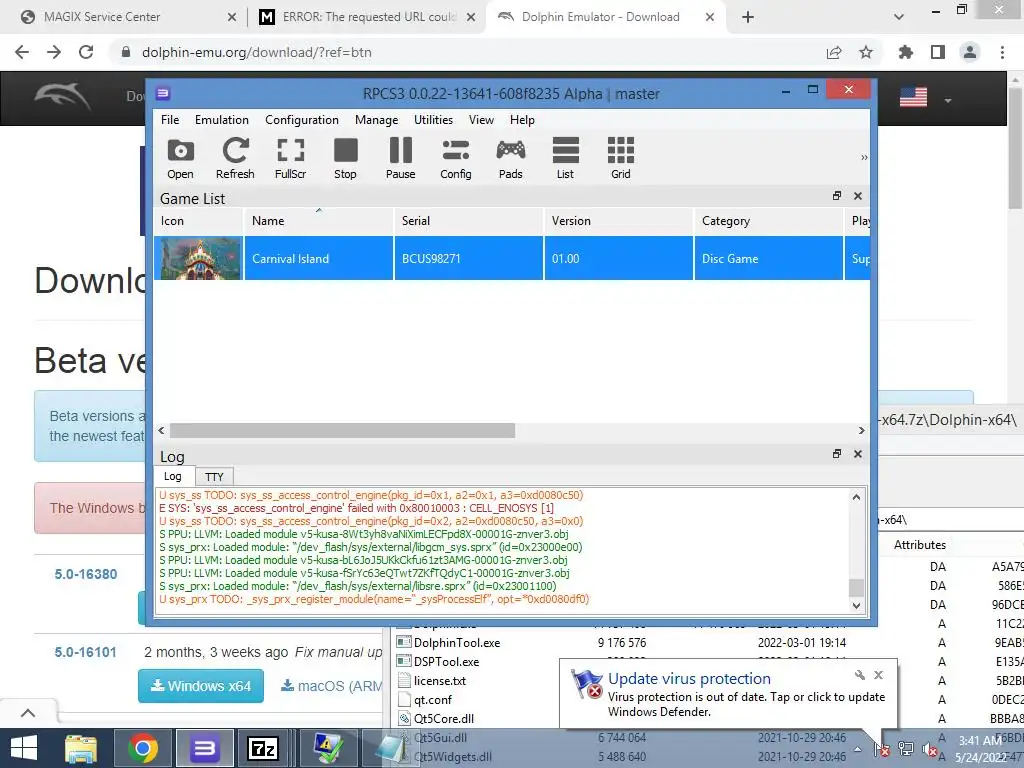This screenshot has width=1024, height=768.
Task: Open Chrome extensions puzzle icon
Action: 906,52
